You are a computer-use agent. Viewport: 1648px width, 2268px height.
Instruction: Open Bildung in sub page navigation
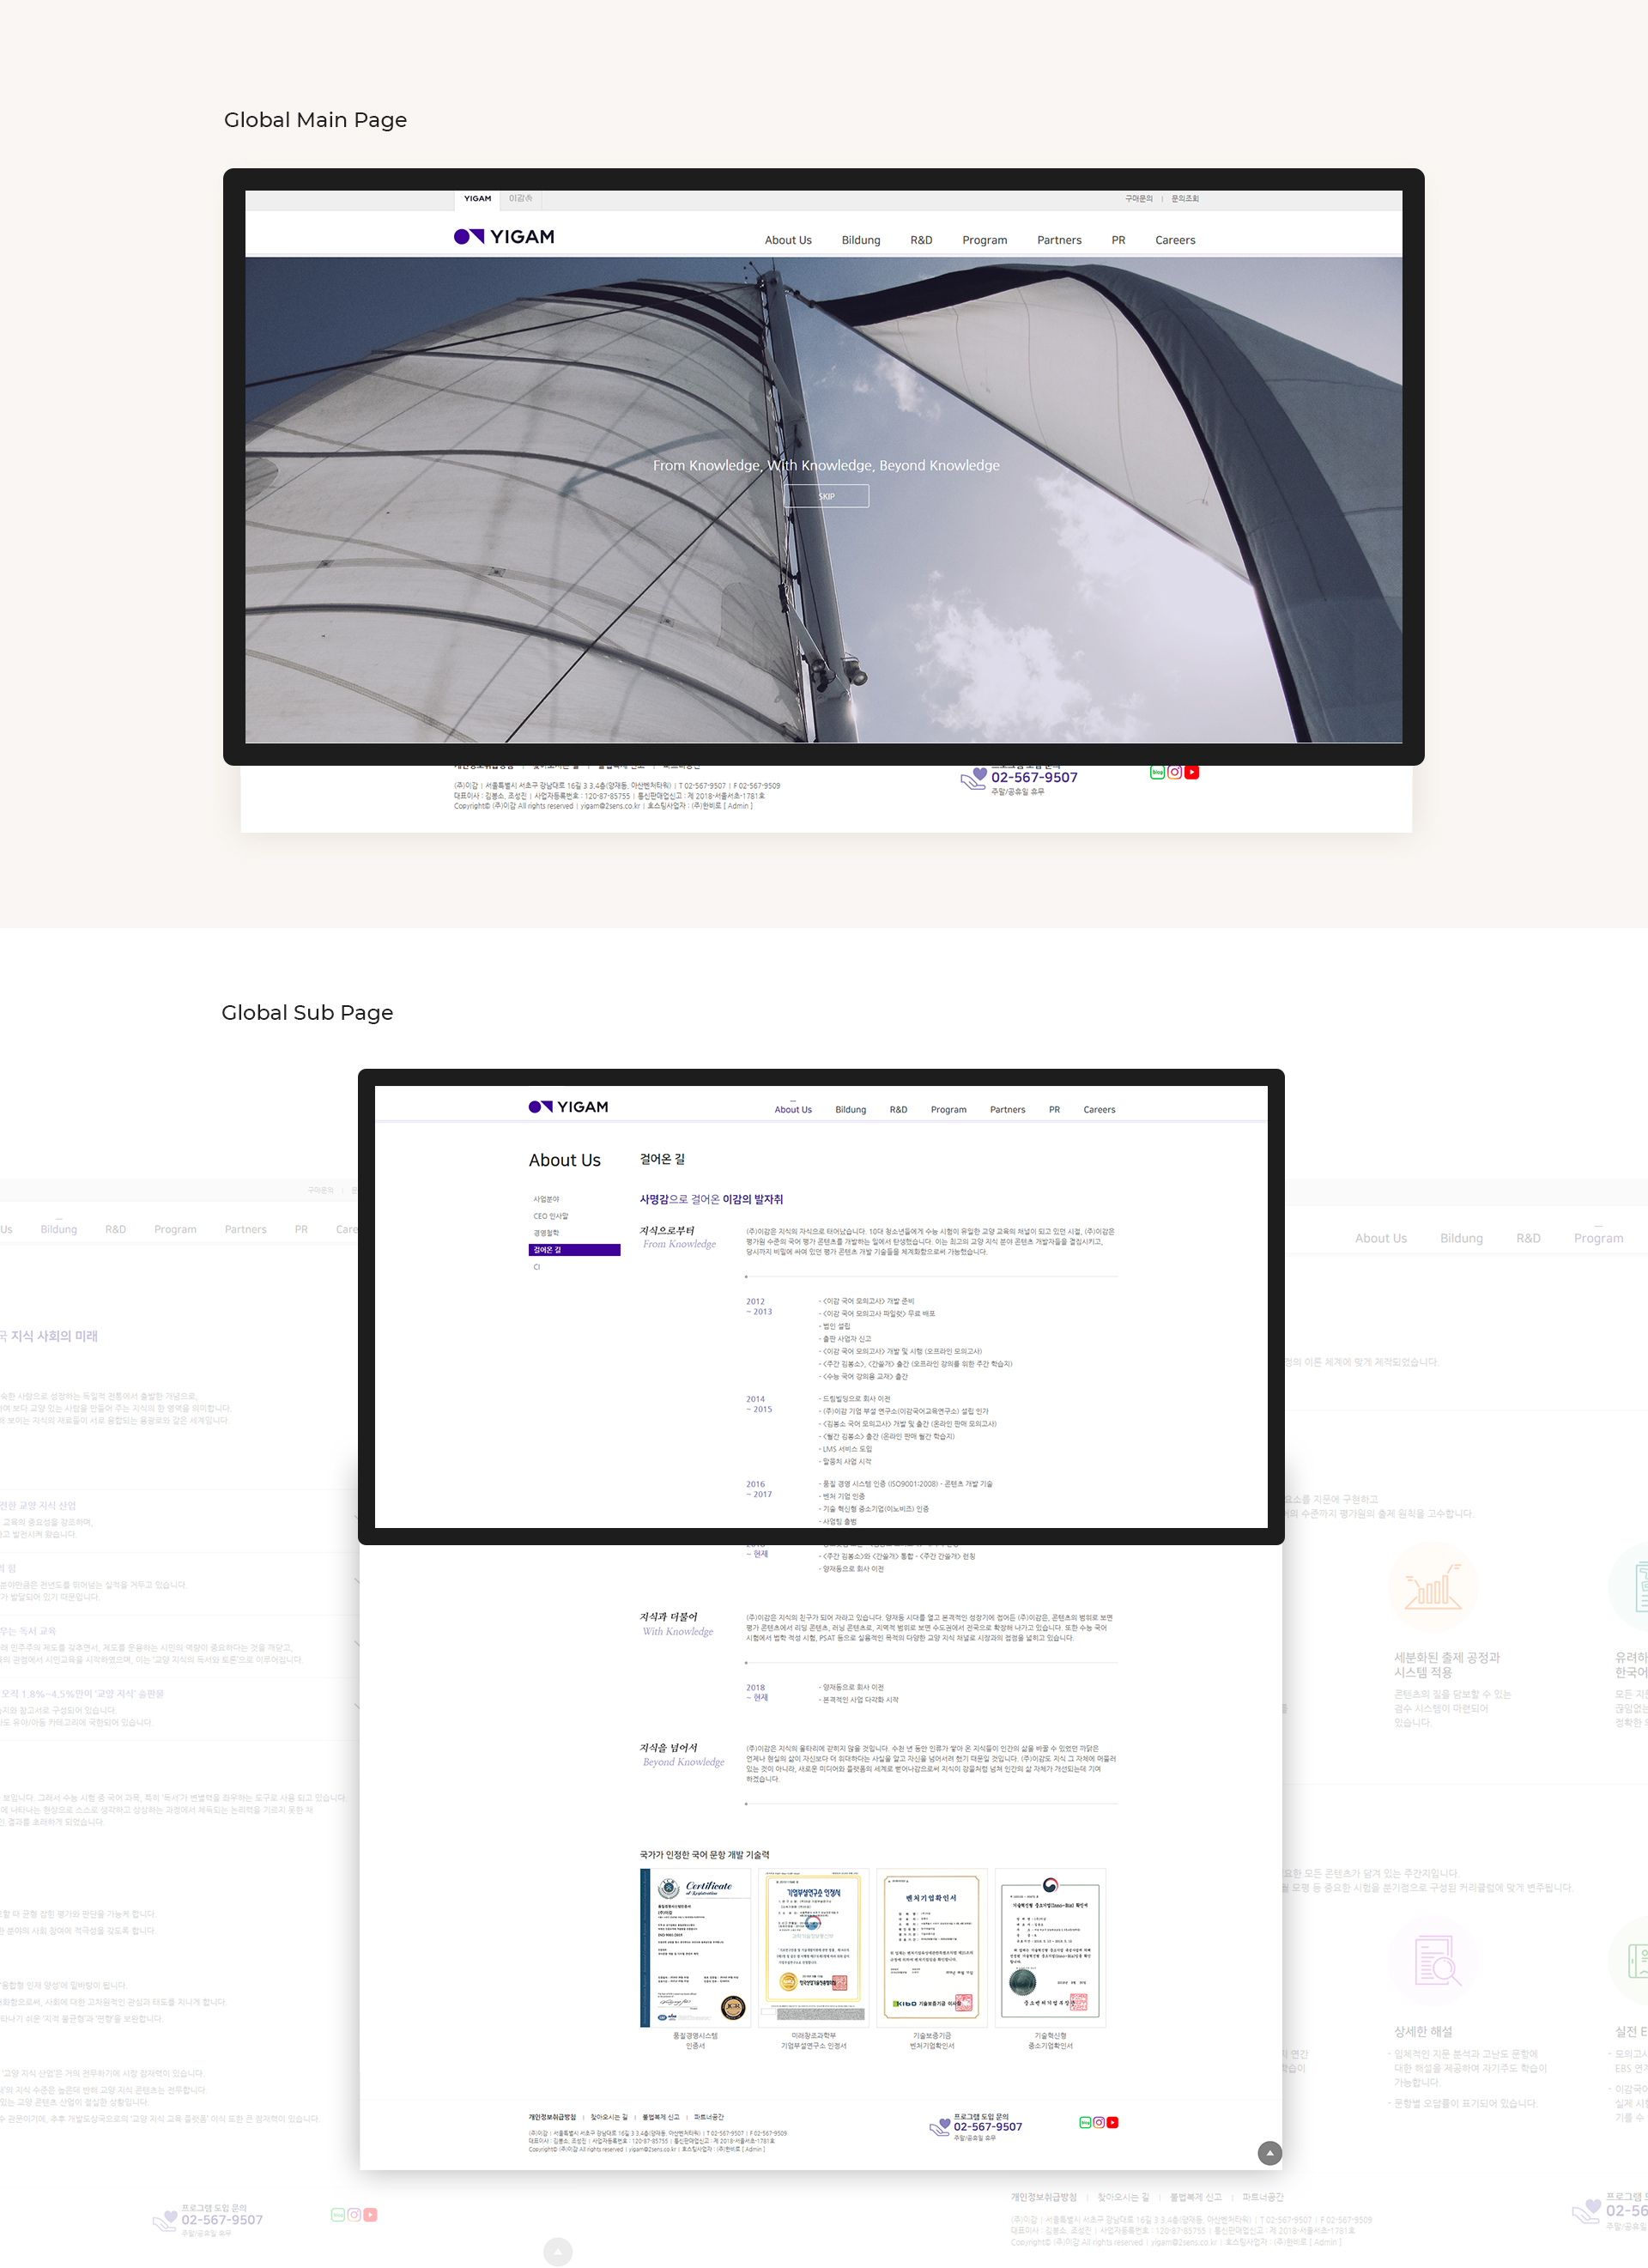point(850,1109)
